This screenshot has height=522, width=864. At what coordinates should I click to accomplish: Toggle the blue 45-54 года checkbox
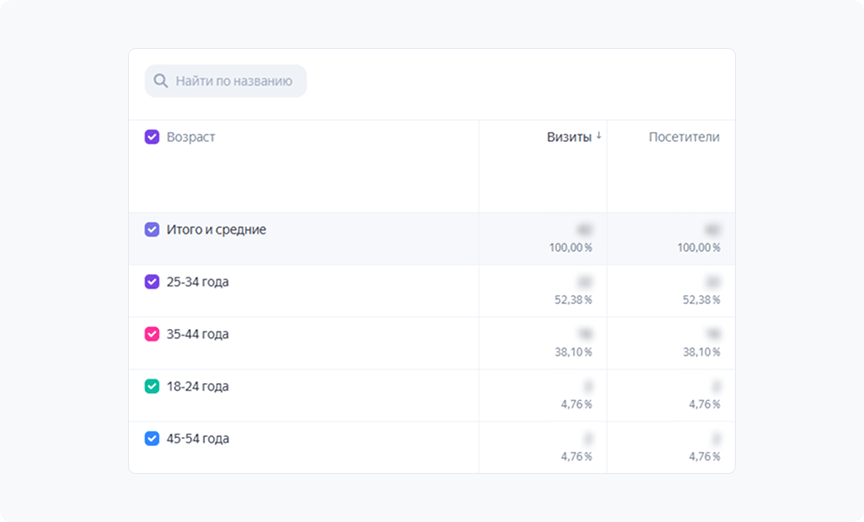pyautogui.click(x=152, y=438)
